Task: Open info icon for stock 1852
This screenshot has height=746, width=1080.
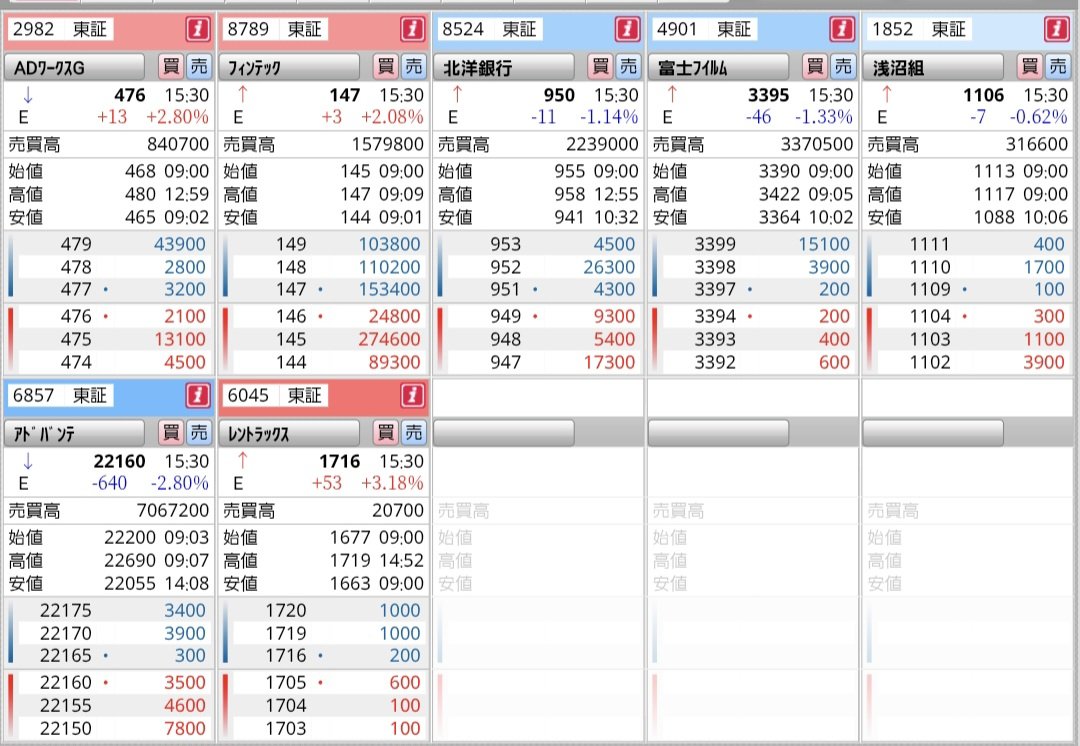Action: (x=1057, y=30)
